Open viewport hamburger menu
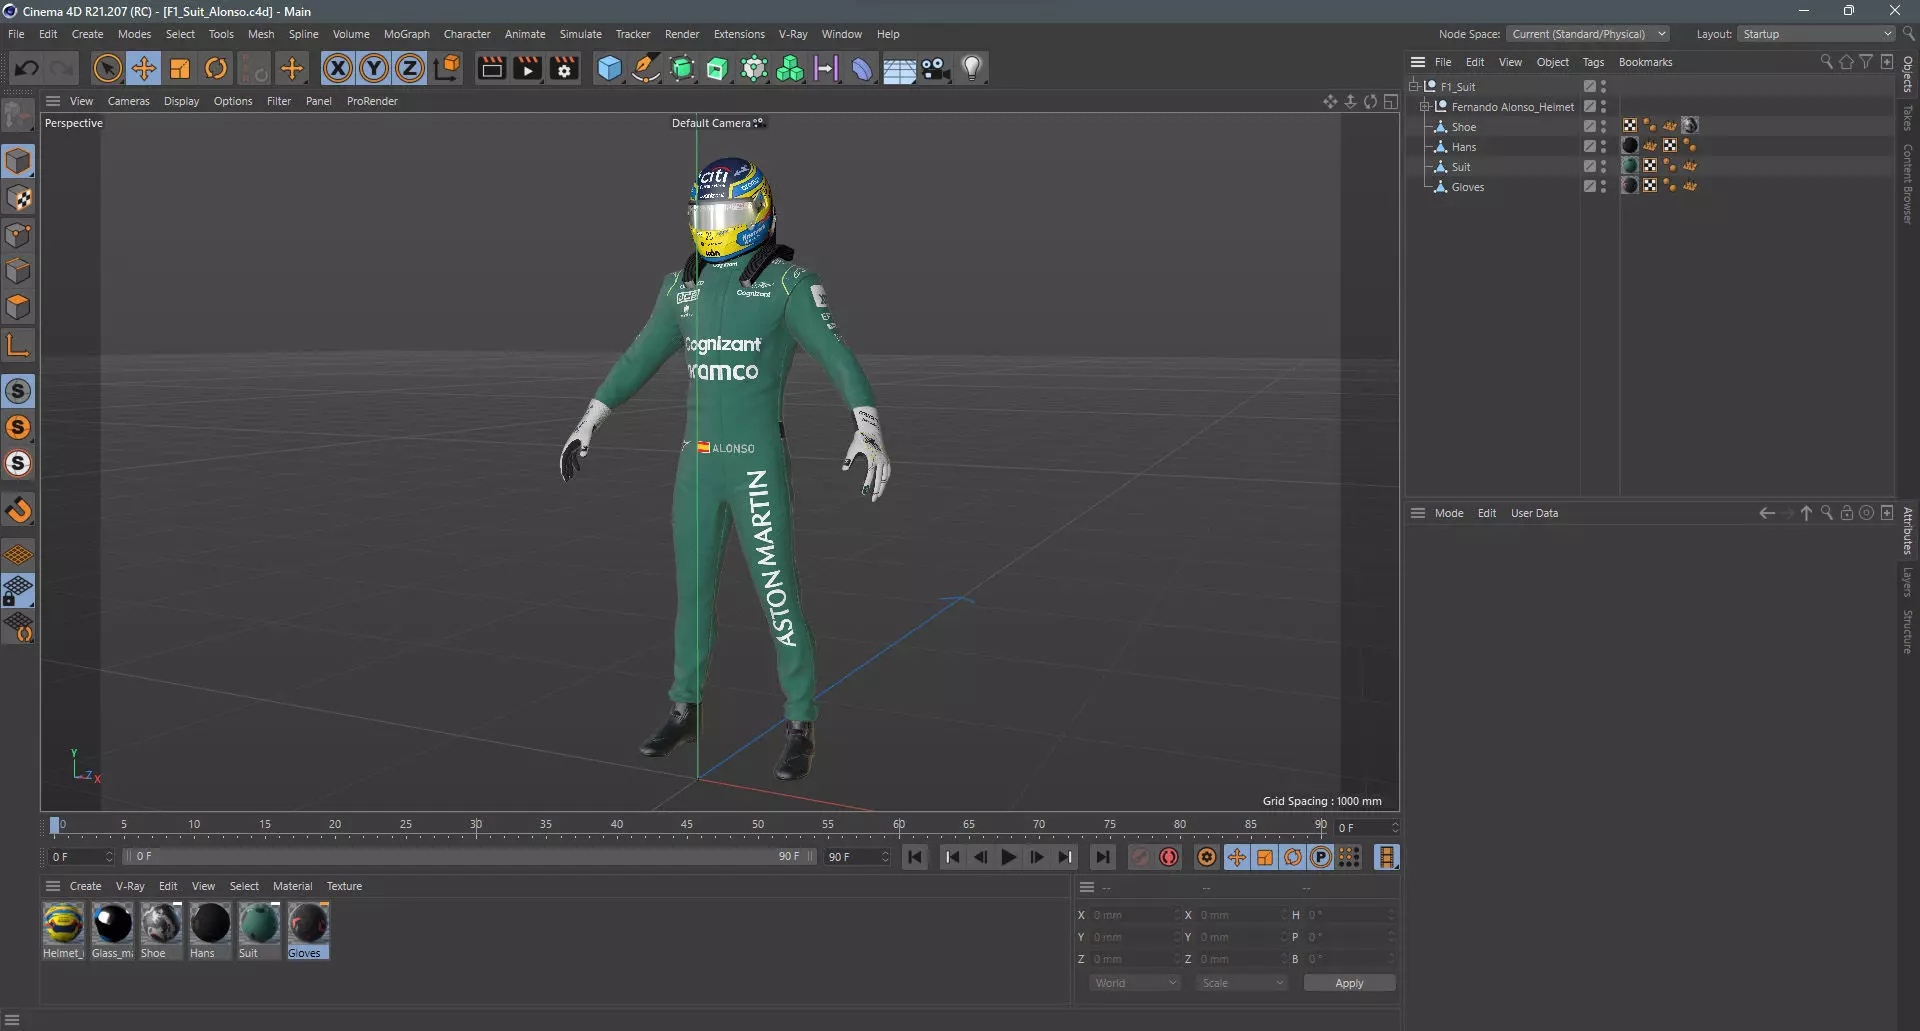This screenshot has height=1031, width=1920. [53, 101]
